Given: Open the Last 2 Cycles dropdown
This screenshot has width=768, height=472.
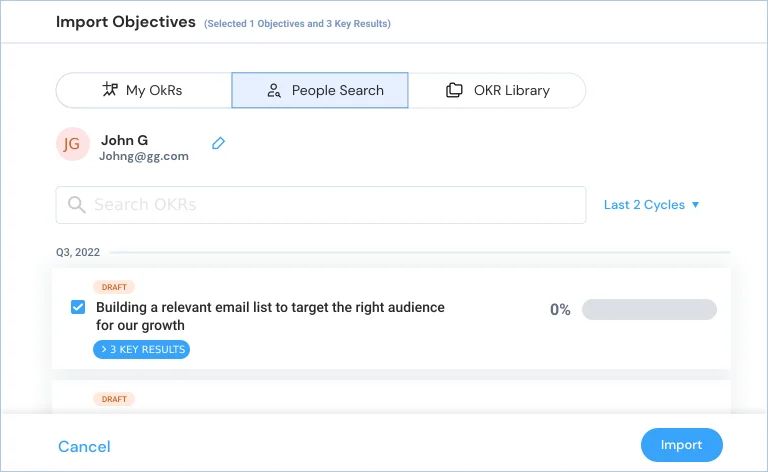Looking at the screenshot, I should [651, 205].
